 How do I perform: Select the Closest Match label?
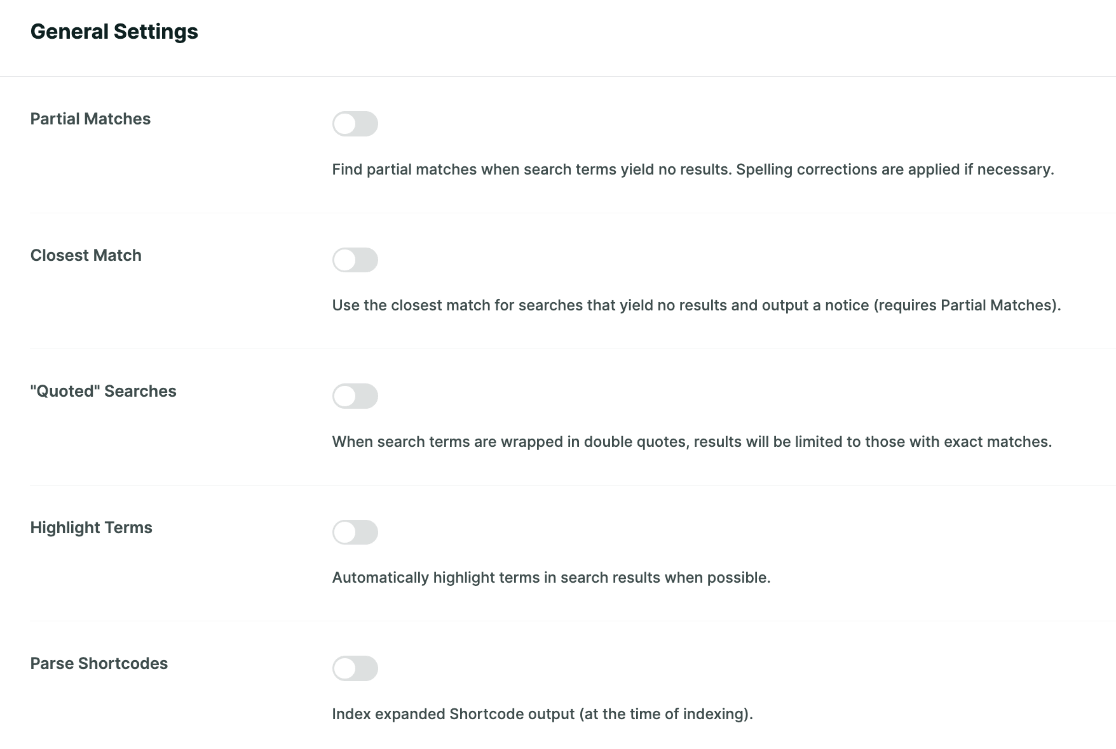coord(85,254)
